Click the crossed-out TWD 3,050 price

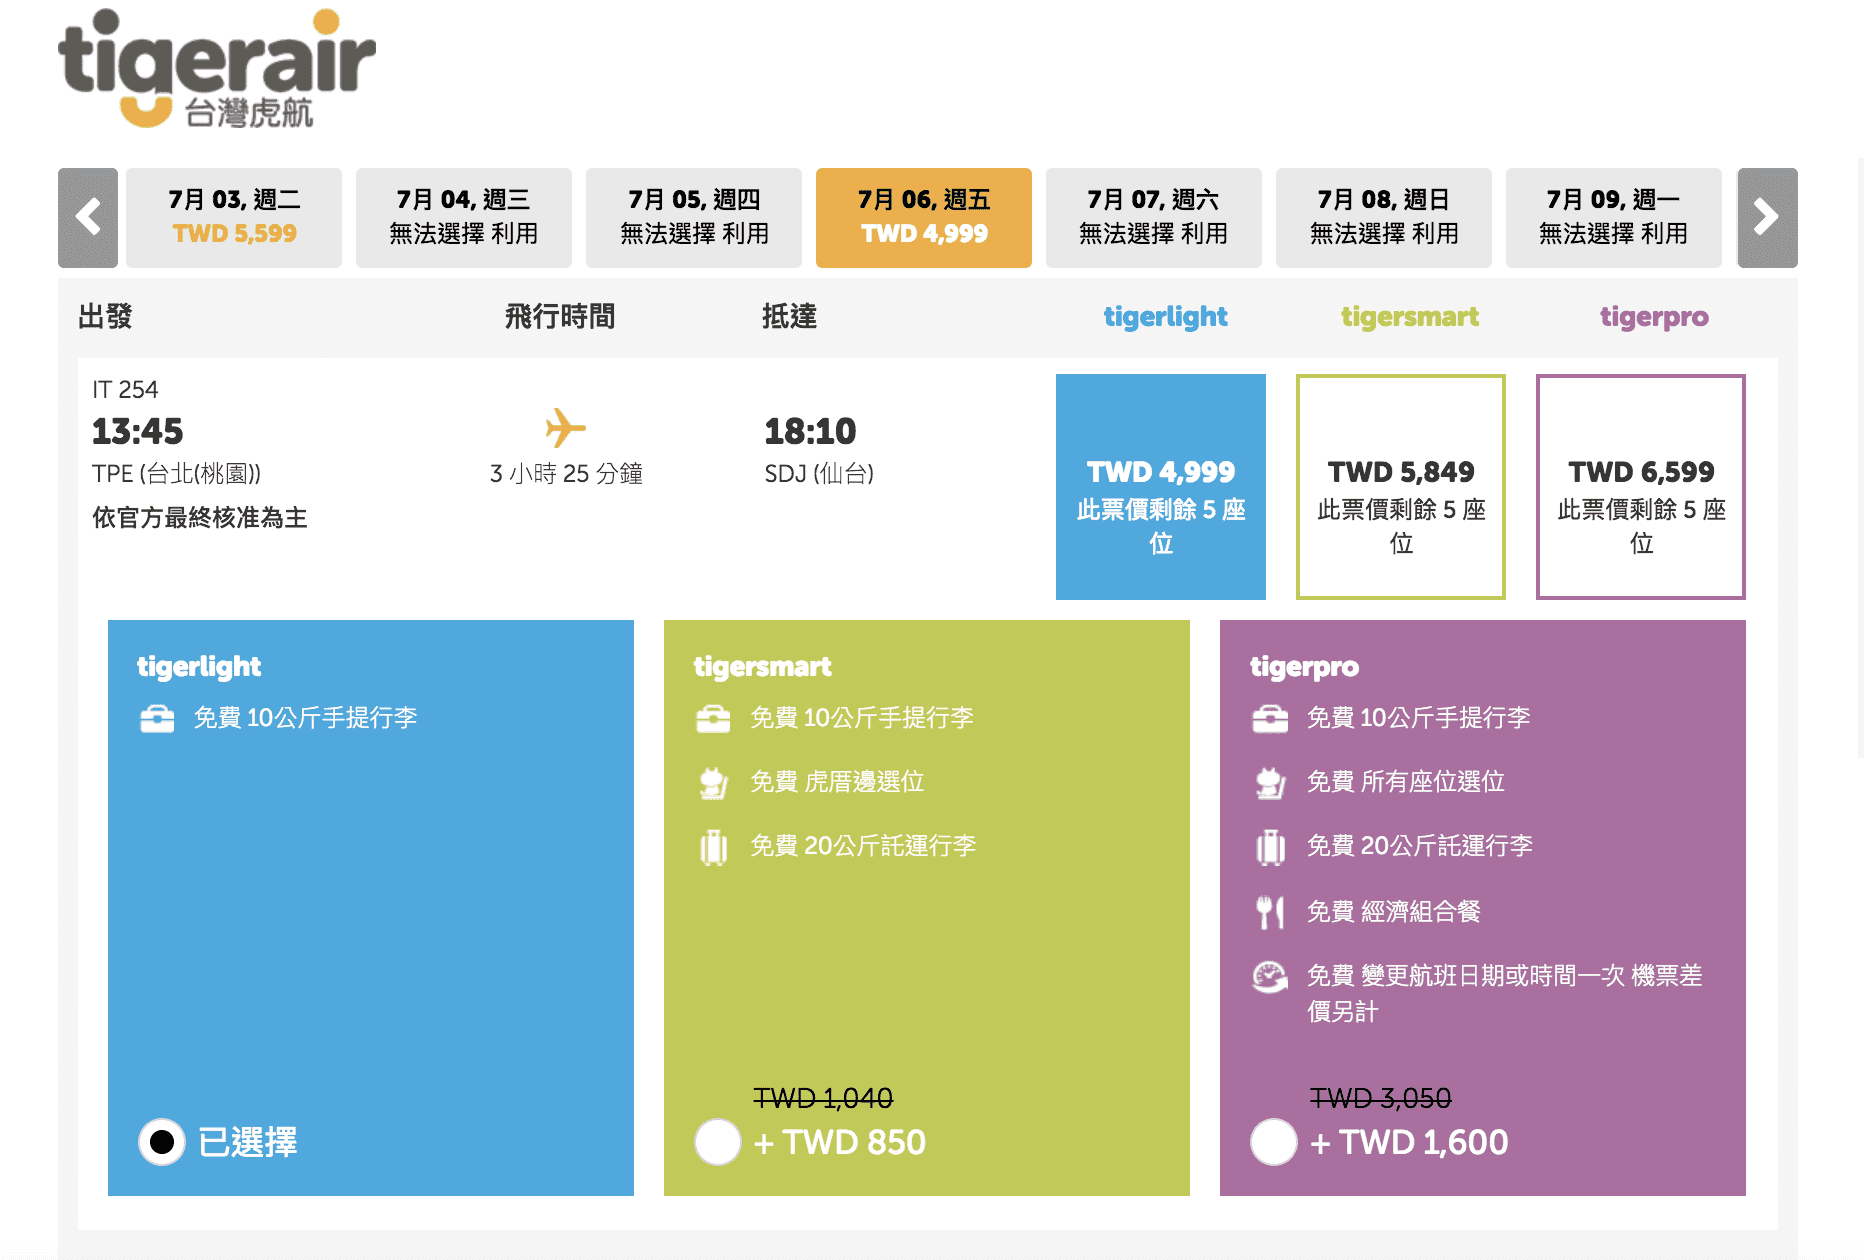pyautogui.click(x=1380, y=1098)
